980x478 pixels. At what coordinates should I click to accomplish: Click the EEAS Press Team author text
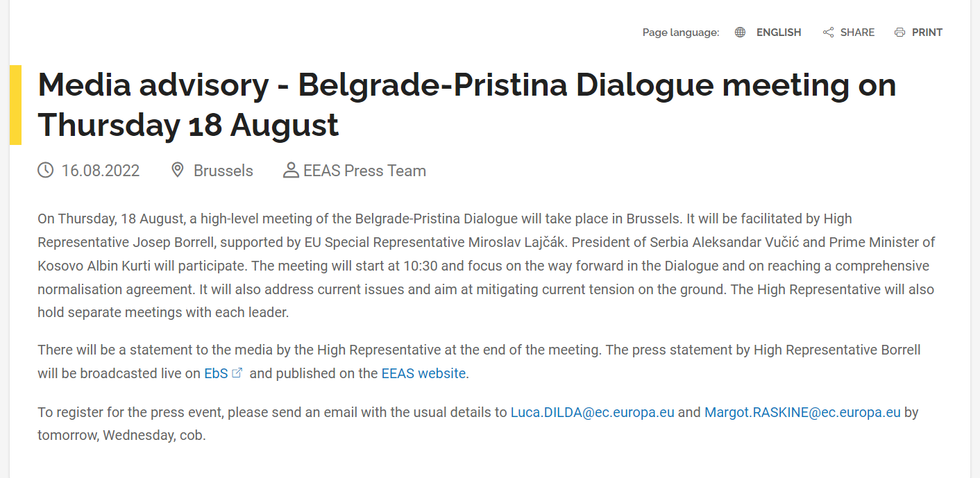[x=364, y=170]
